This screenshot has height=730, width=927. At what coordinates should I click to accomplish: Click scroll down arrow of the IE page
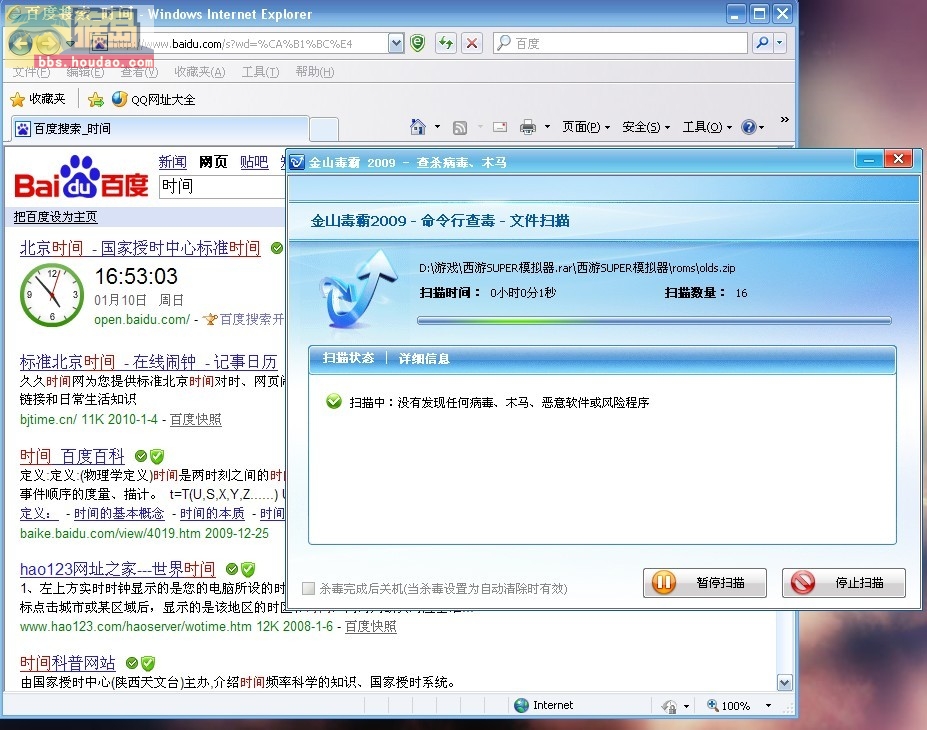click(785, 683)
